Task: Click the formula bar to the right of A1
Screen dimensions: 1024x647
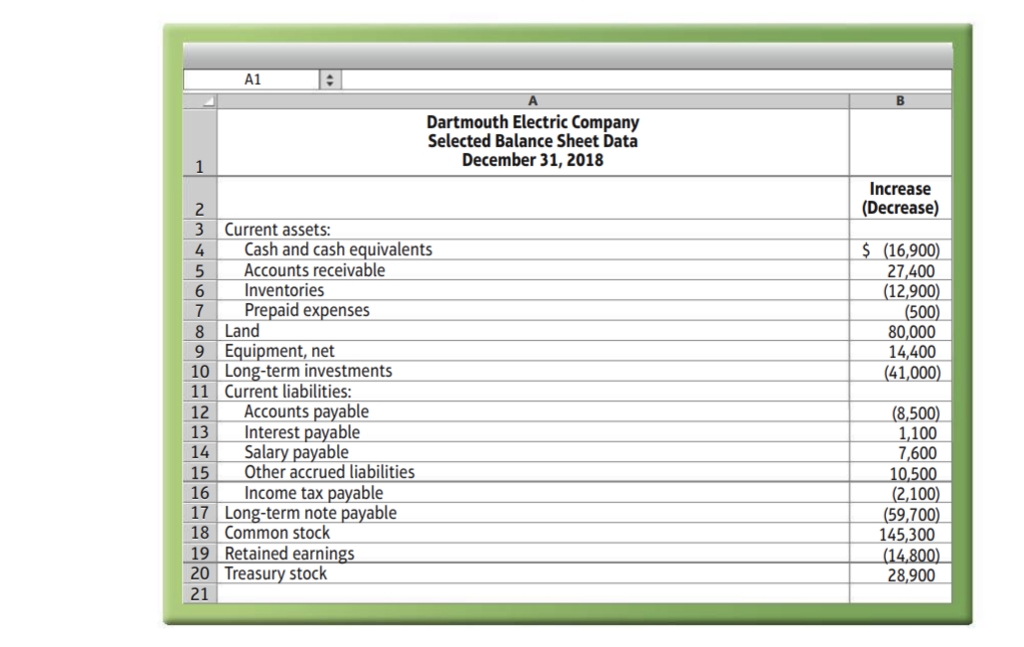Action: 640,78
